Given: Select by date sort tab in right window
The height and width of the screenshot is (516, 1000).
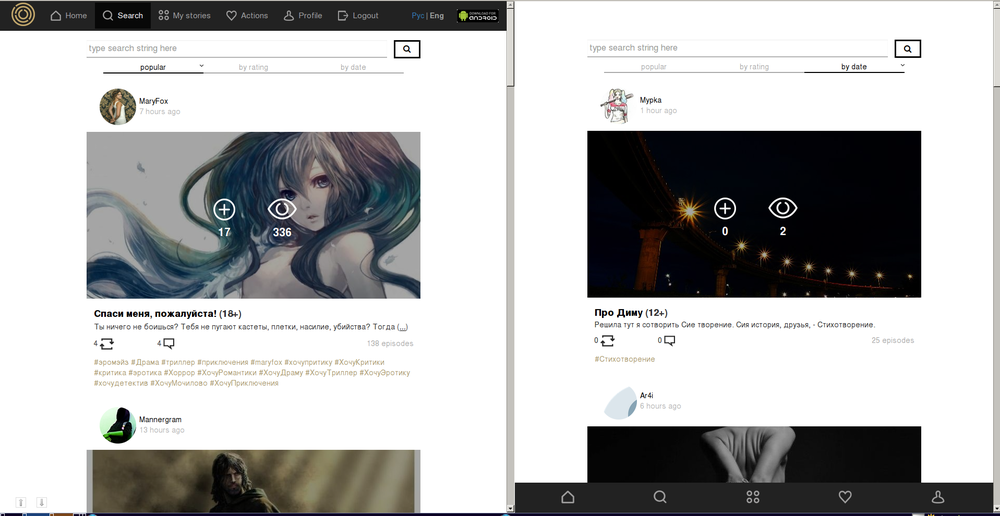Looking at the screenshot, I should (854, 66).
